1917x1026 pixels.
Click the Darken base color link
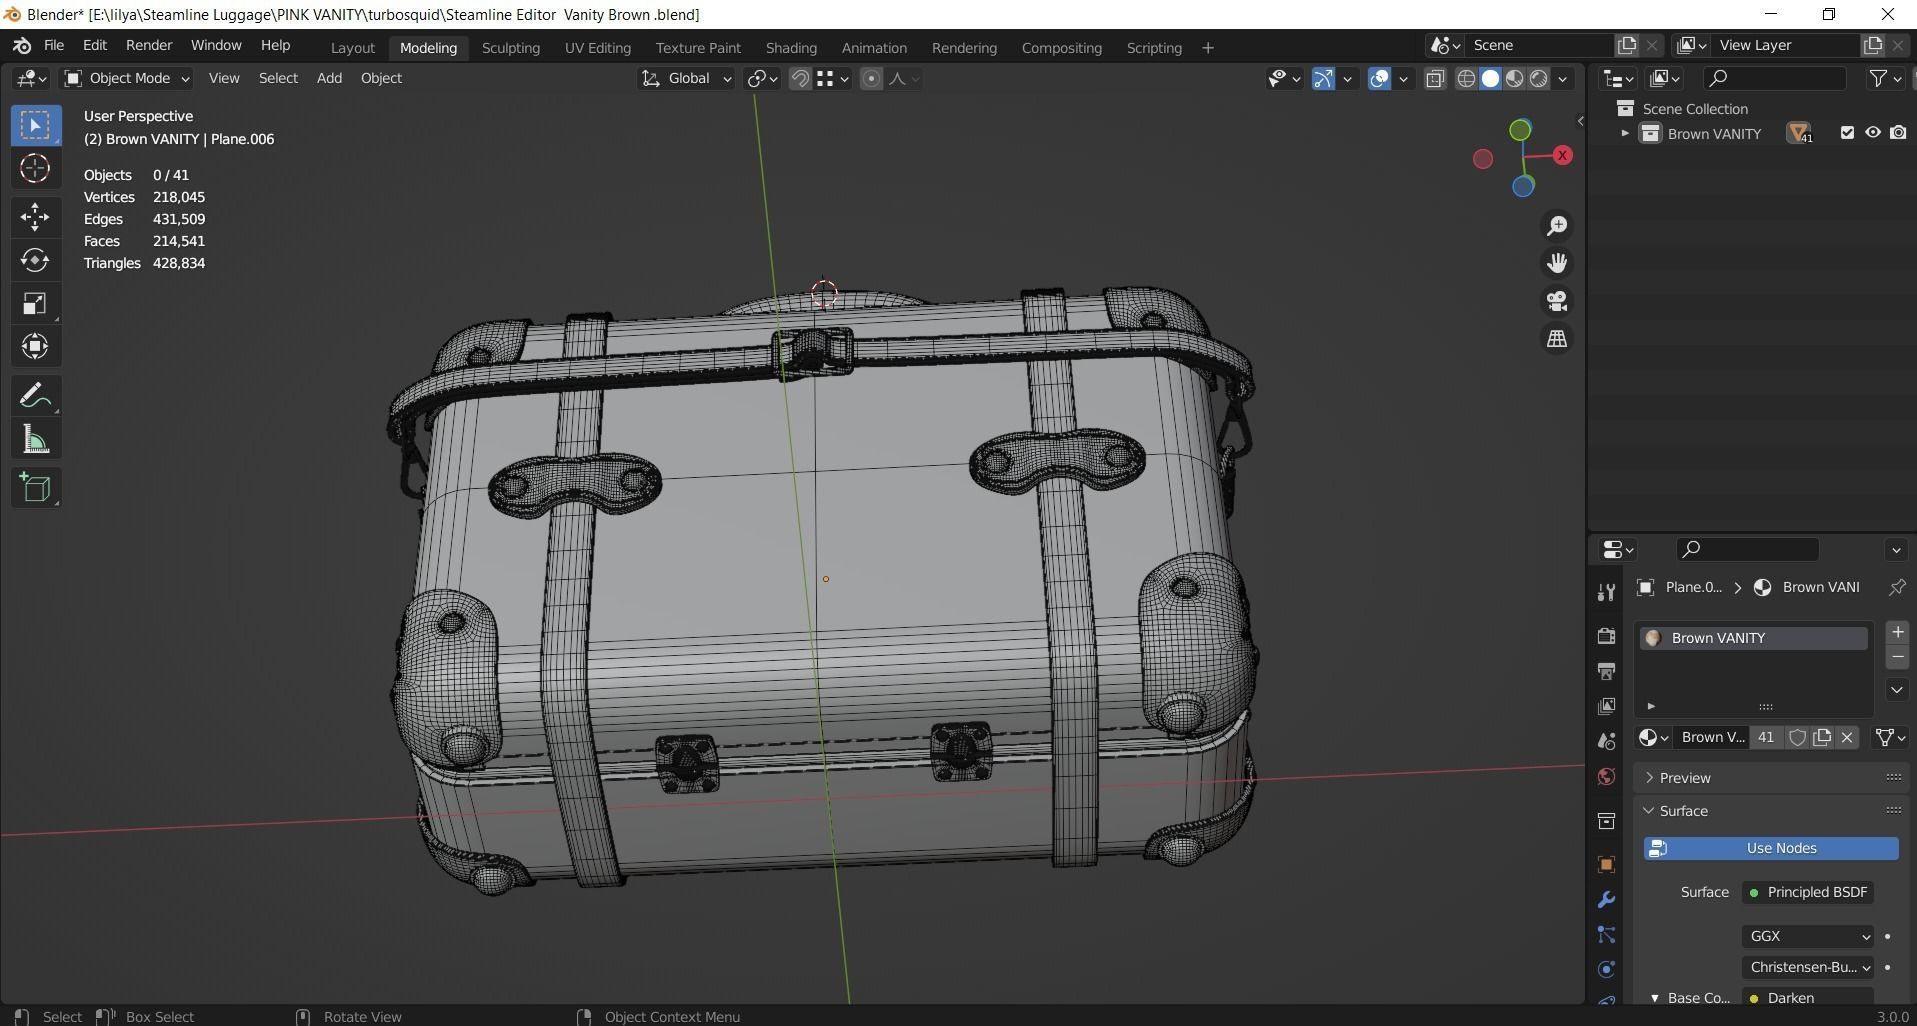[1808, 998]
